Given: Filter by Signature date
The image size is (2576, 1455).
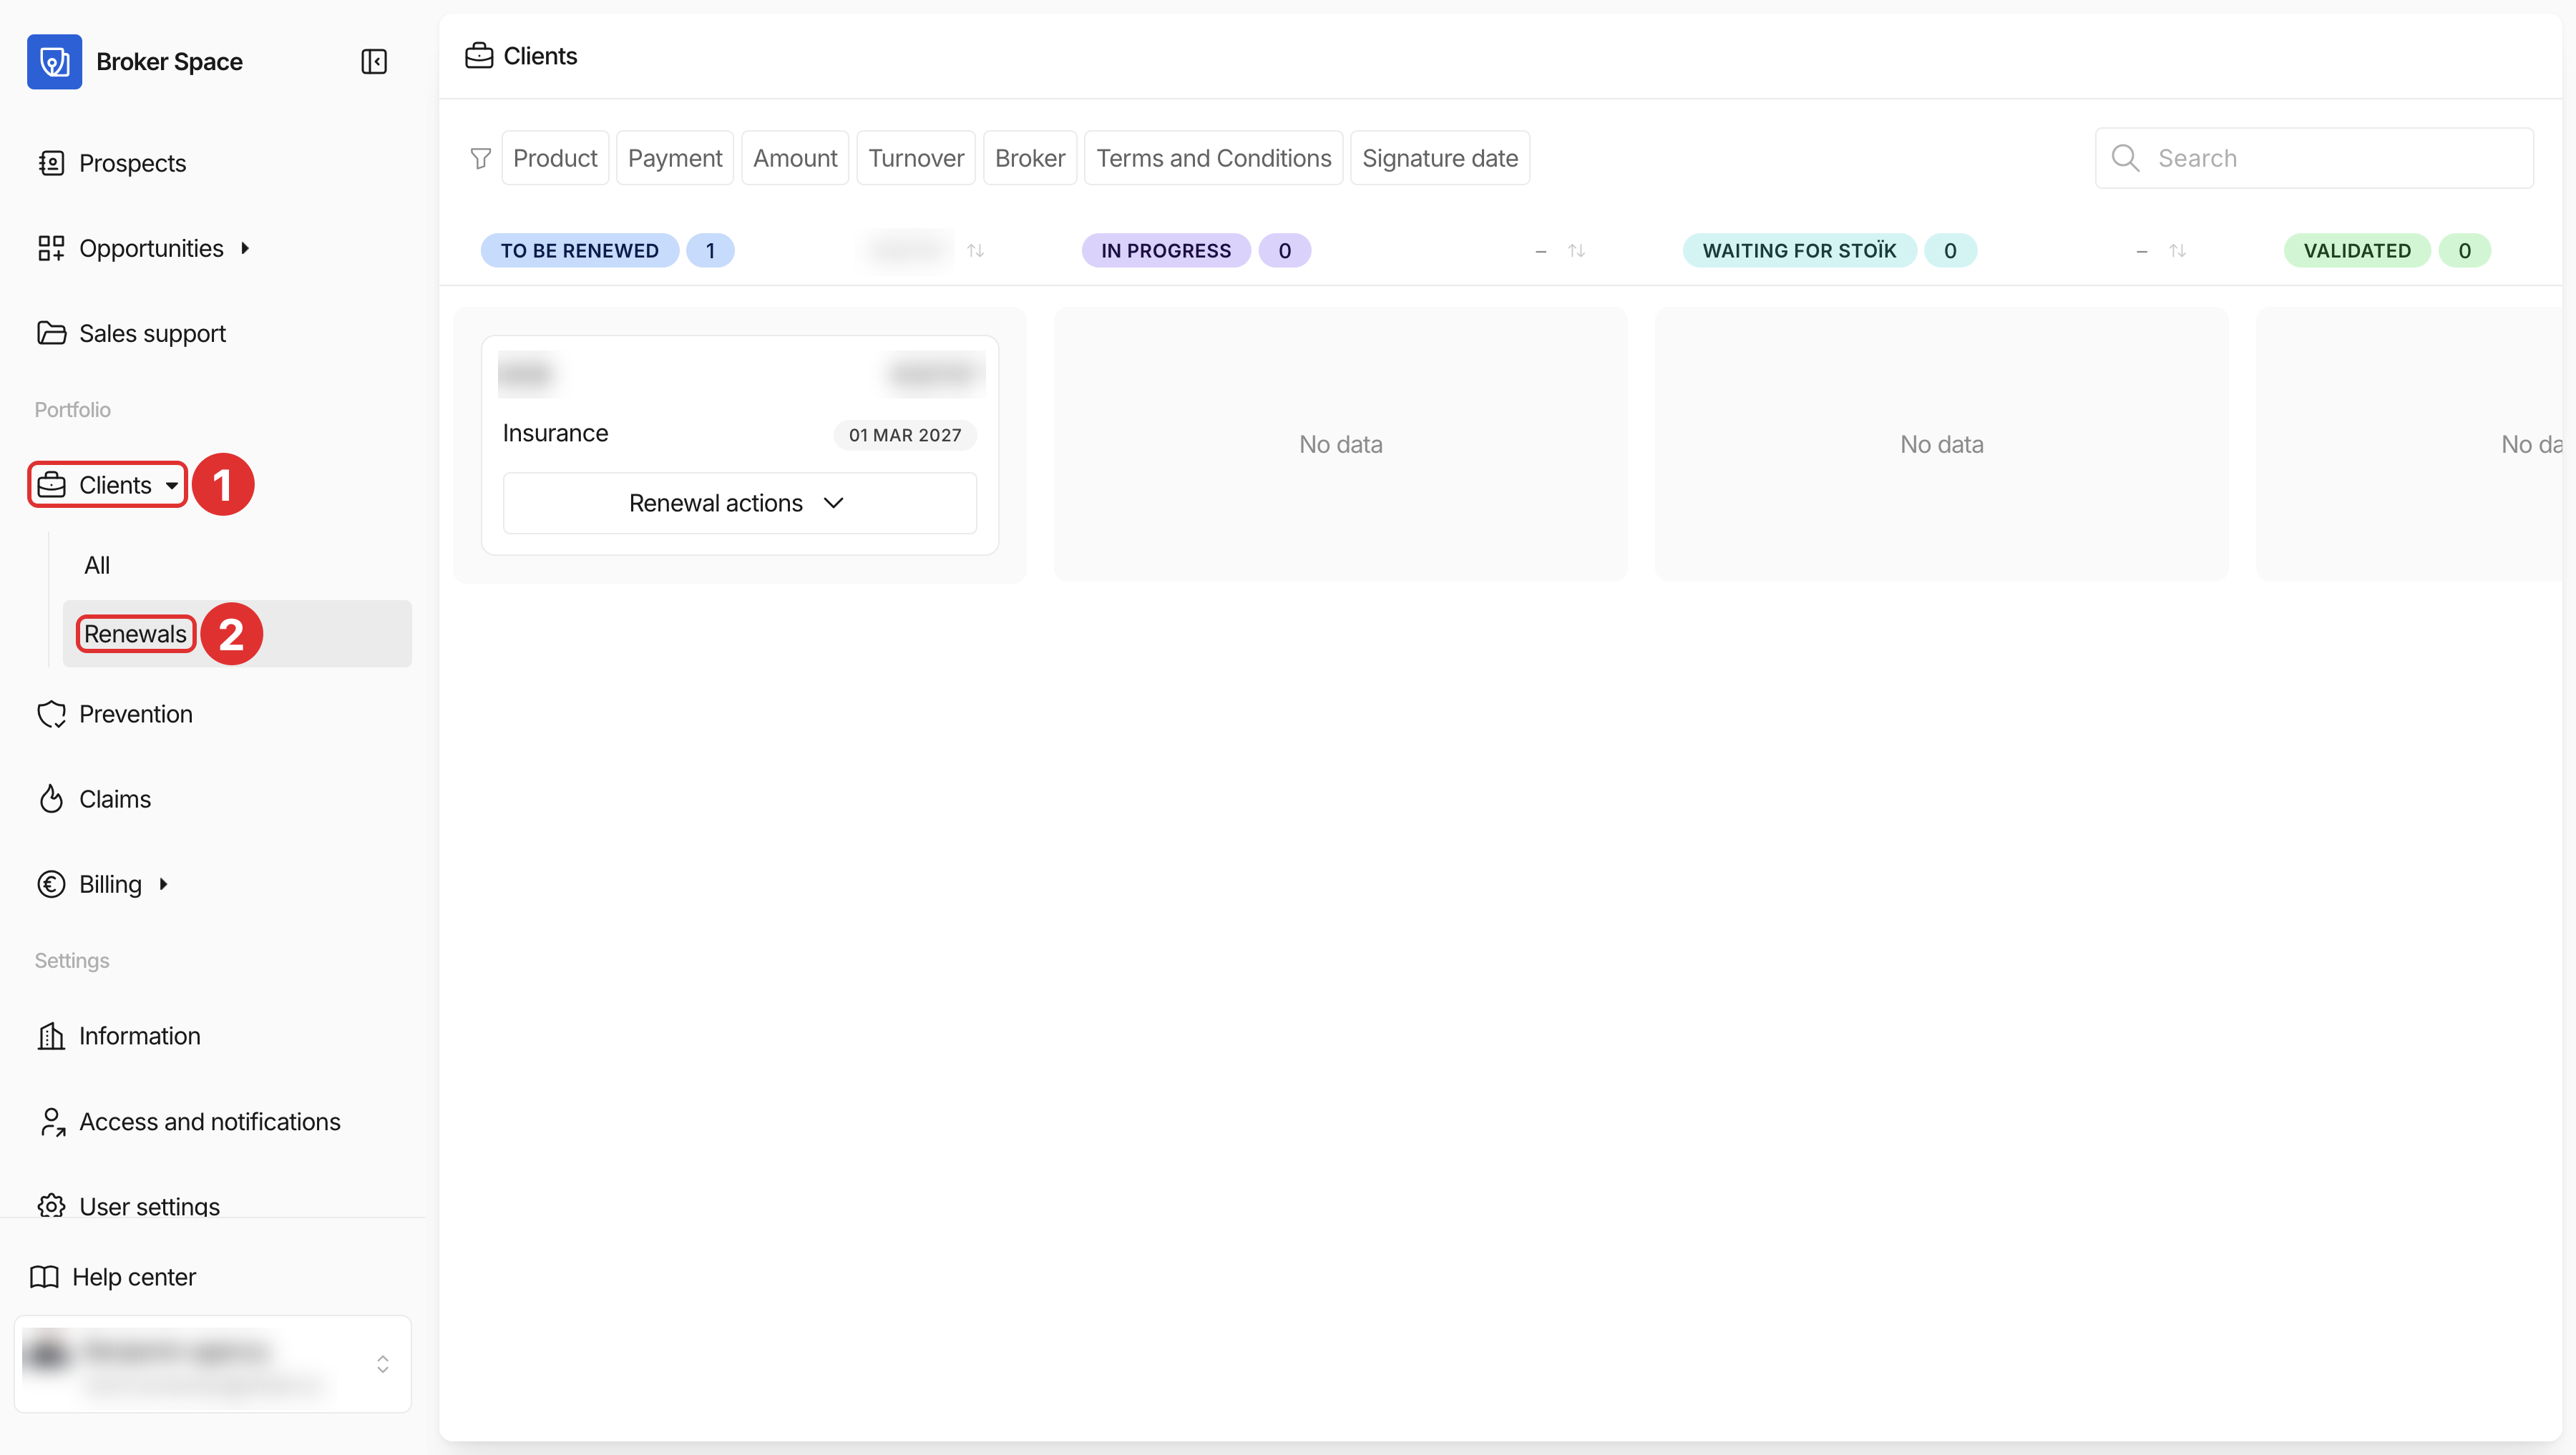Looking at the screenshot, I should [x=1439, y=158].
